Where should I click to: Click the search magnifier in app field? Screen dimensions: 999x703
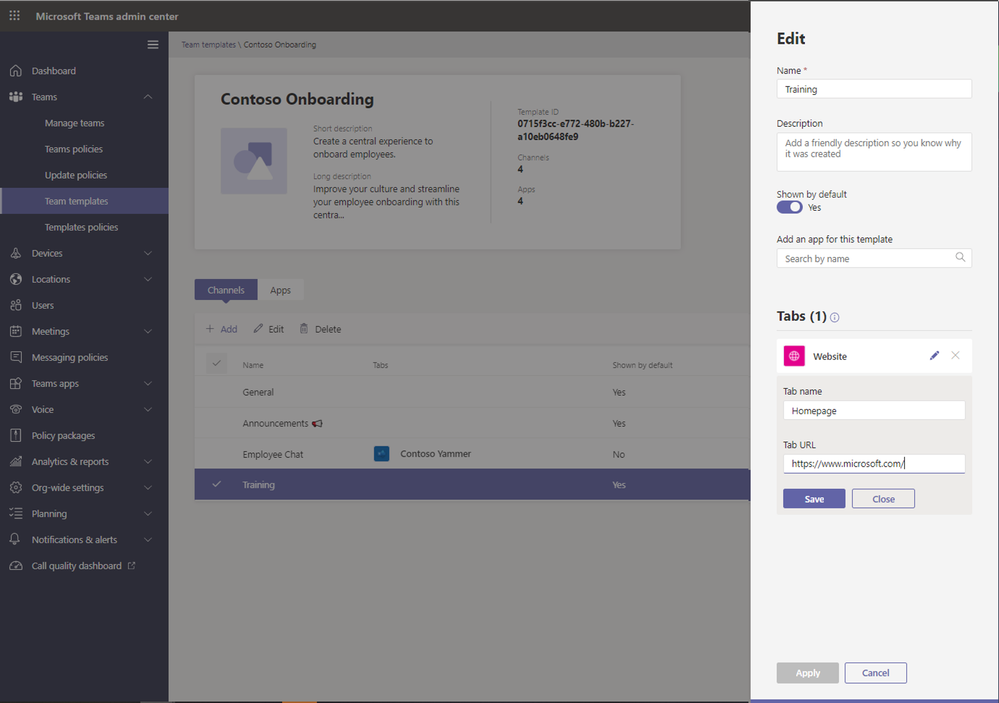point(960,257)
